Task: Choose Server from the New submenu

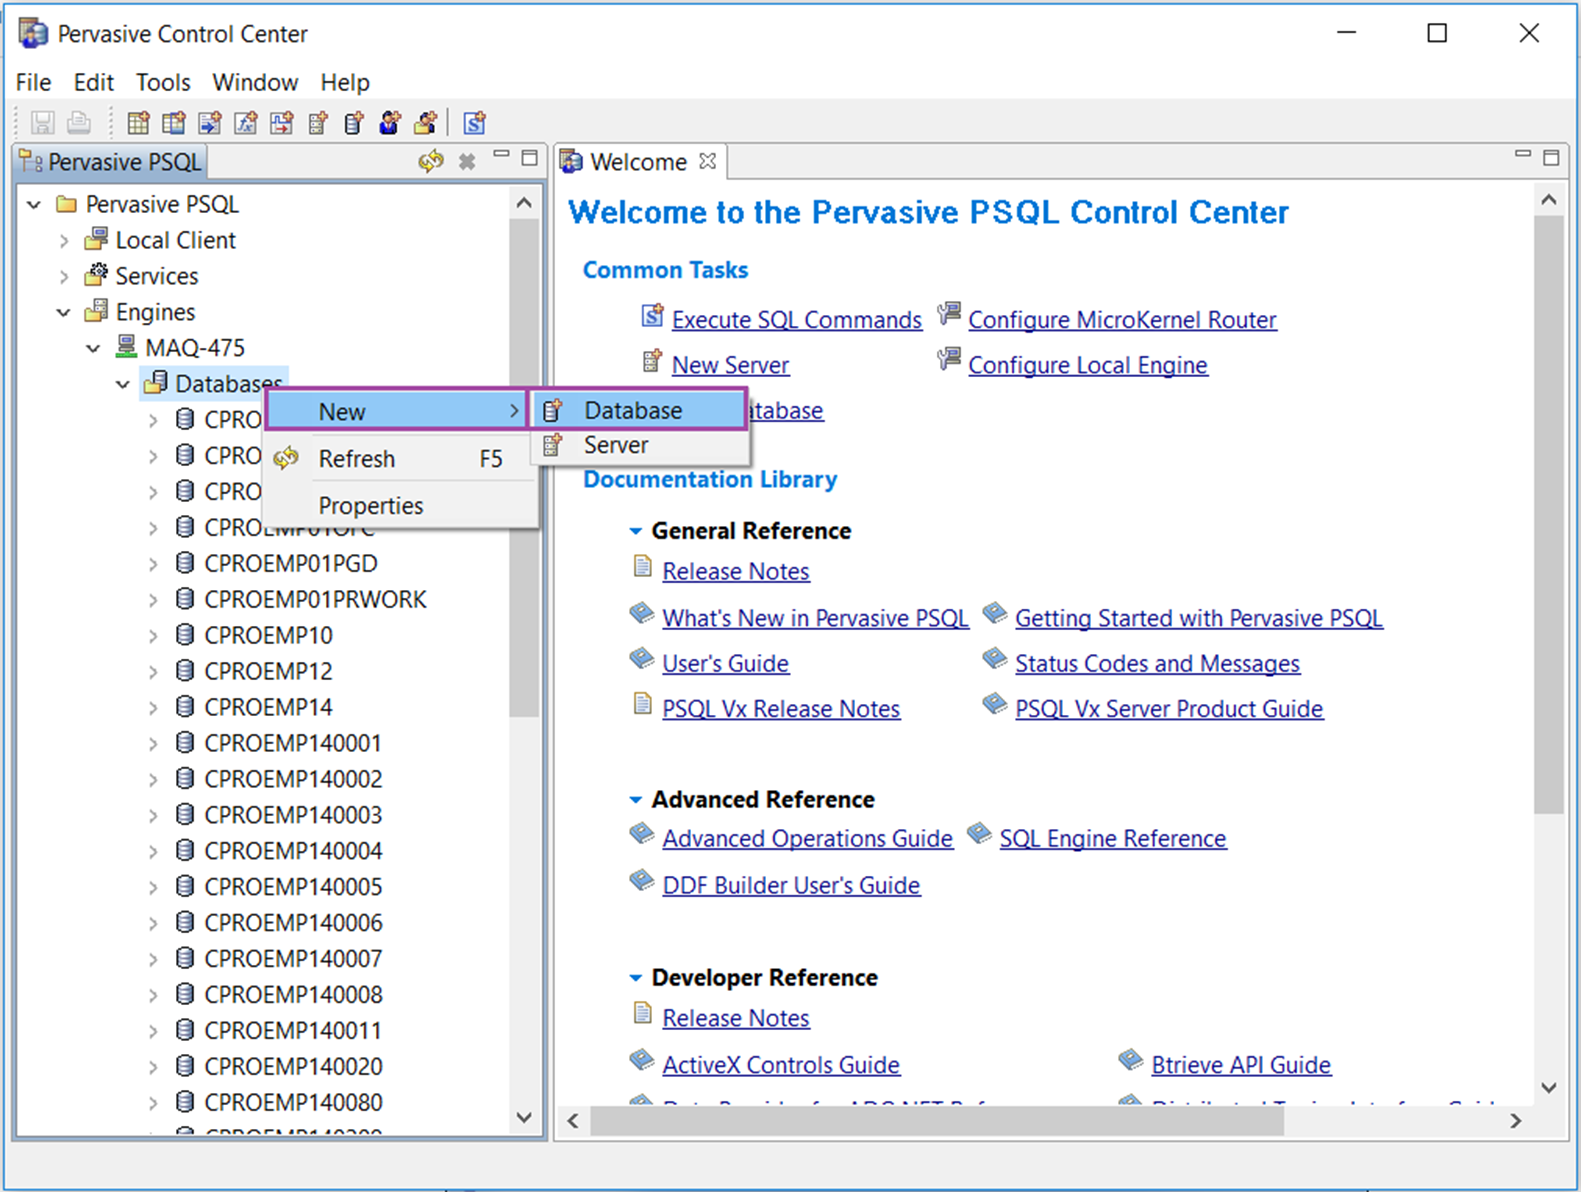Action: tap(640, 446)
